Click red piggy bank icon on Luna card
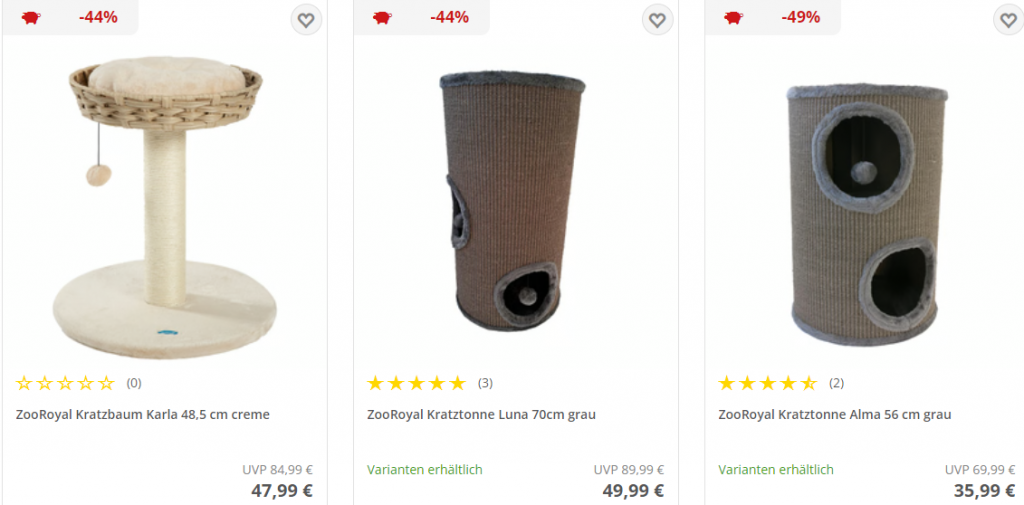This screenshot has width=1024, height=505. [383, 18]
